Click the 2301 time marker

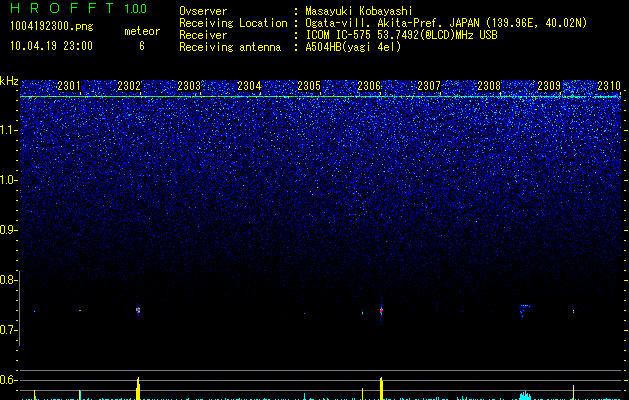tap(69, 86)
